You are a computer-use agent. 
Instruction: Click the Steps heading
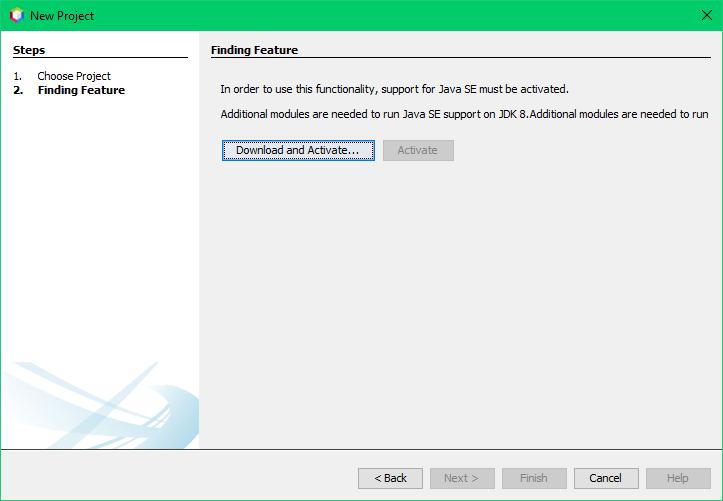[x=29, y=50]
